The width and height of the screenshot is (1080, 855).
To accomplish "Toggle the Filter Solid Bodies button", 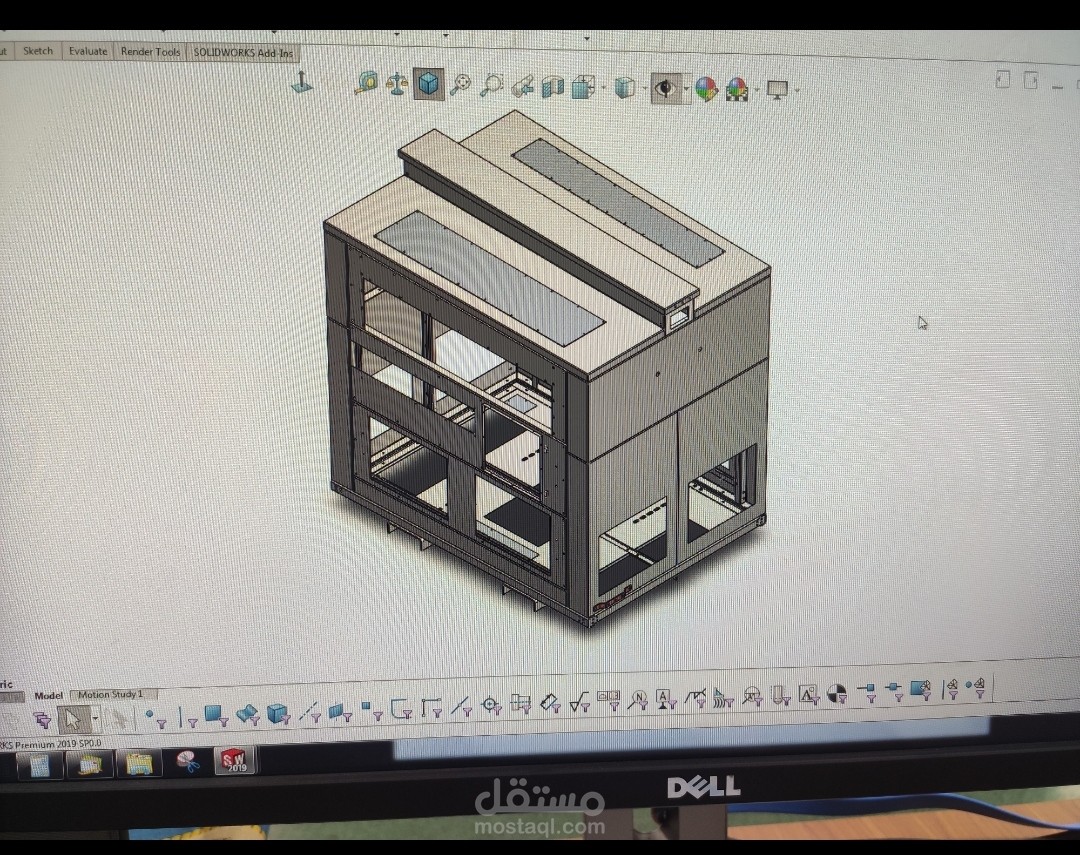I will click(x=278, y=714).
